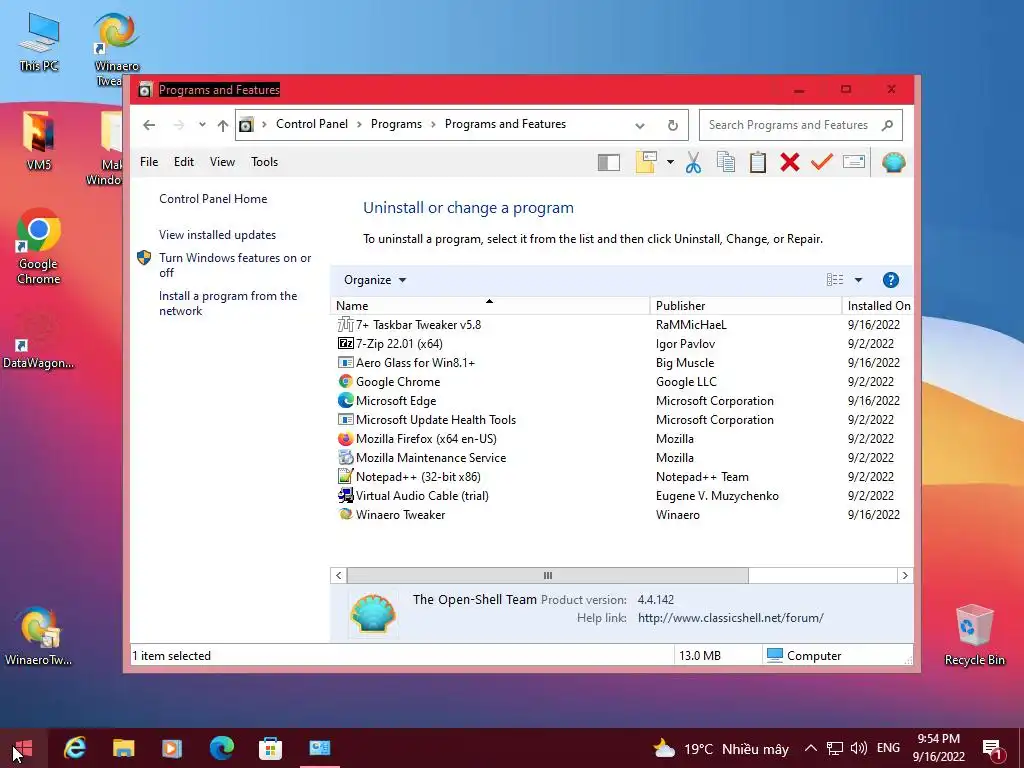This screenshot has height=768, width=1024.
Task: Open Control Panel Home link
Action: coord(213,199)
